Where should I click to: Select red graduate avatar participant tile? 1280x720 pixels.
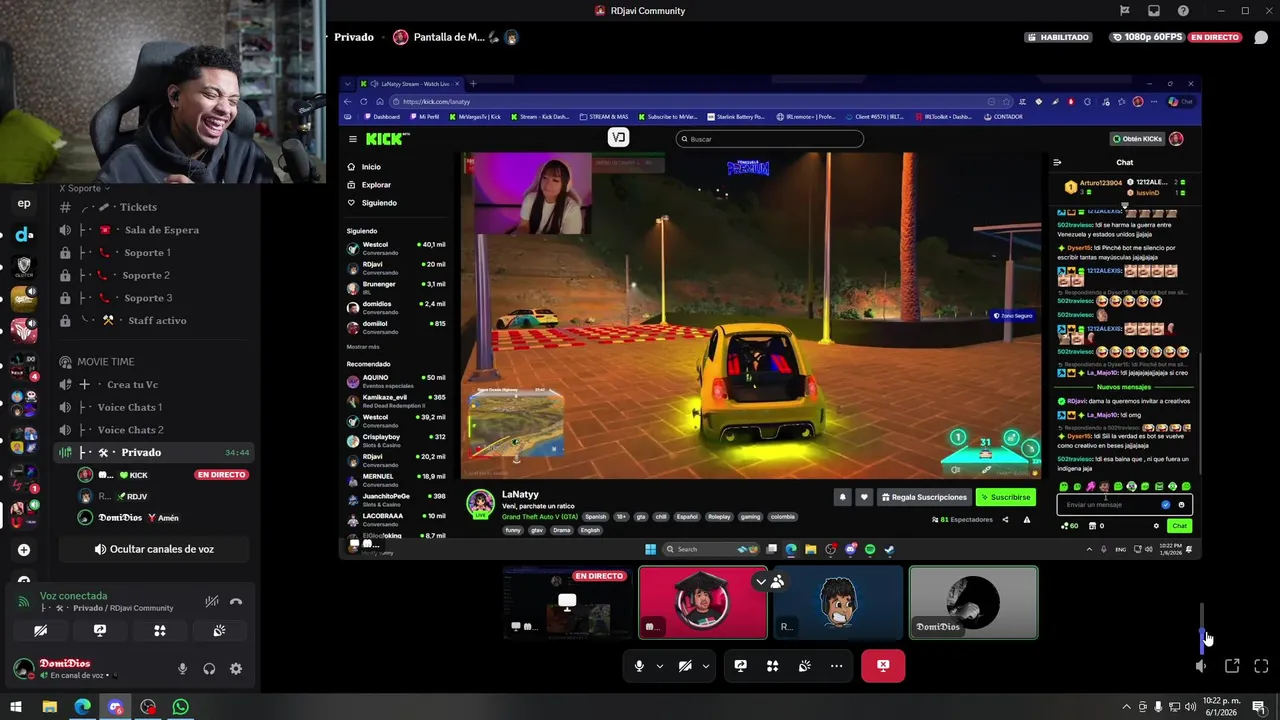click(703, 603)
